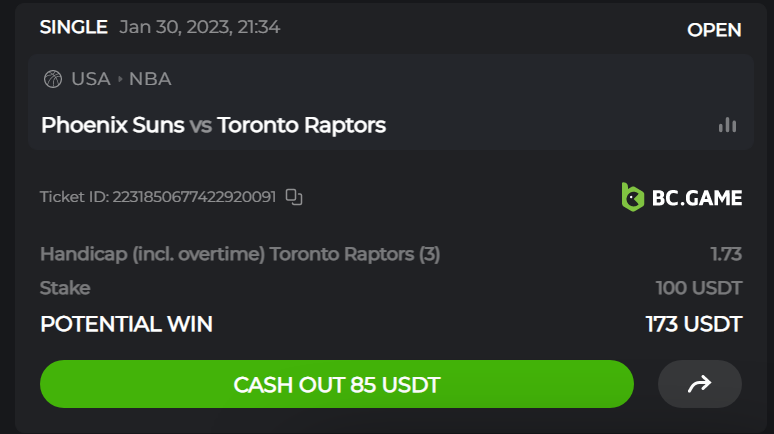Select the USA breadcrumb
Image resolution: width=774 pixels, height=434 pixels.
[x=90, y=79]
